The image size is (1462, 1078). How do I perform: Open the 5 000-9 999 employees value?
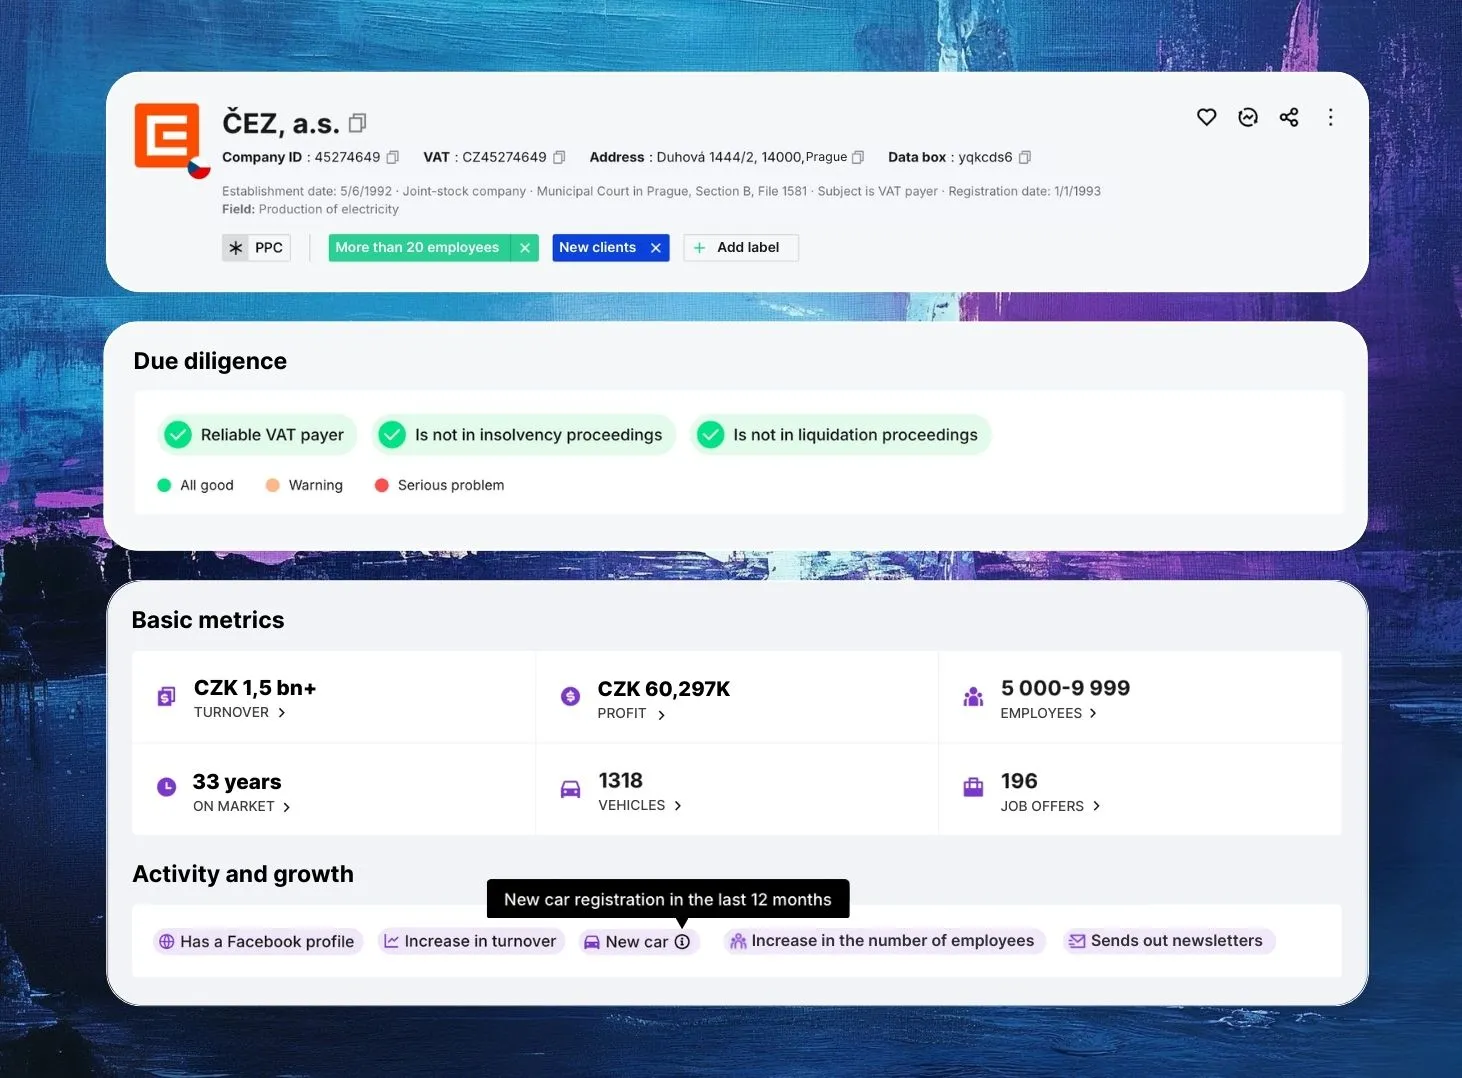pyautogui.click(x=1065, y=688)
